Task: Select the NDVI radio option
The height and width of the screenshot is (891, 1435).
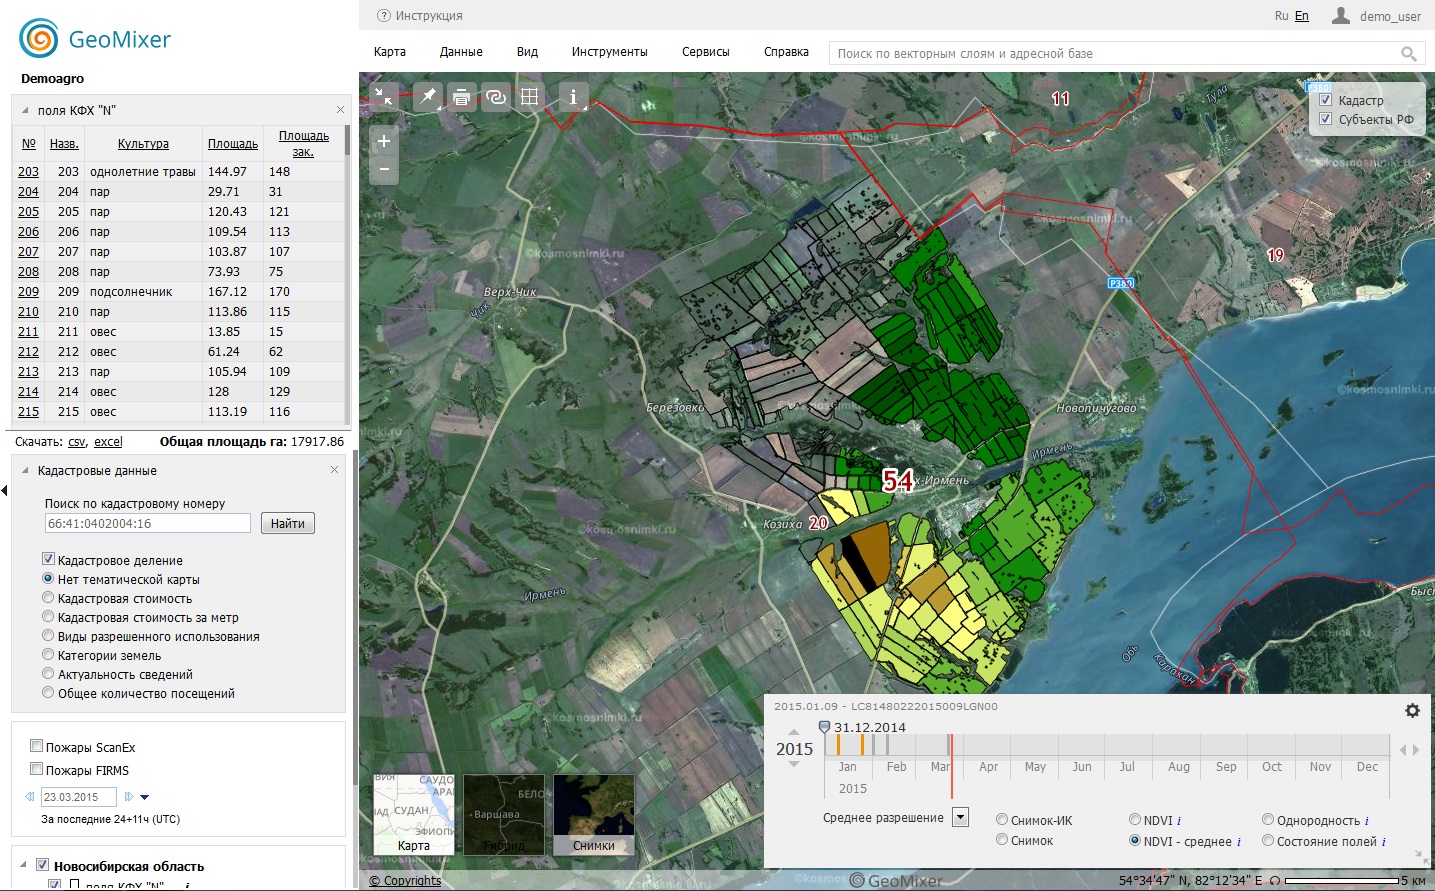Action: pyautogui.click(x=1135, y=819)
